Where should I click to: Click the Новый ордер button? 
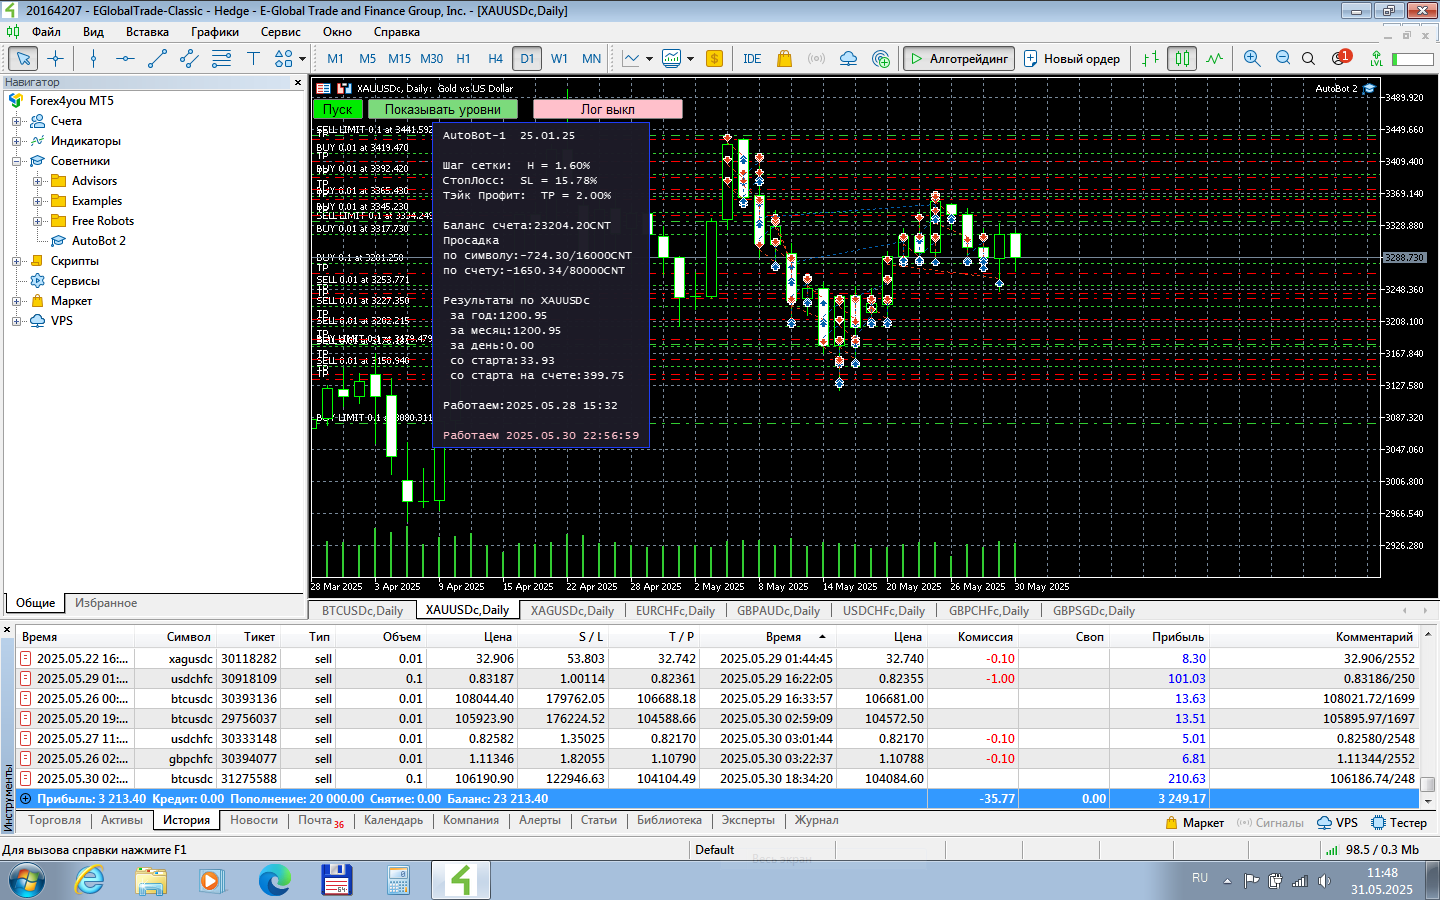1071,59
